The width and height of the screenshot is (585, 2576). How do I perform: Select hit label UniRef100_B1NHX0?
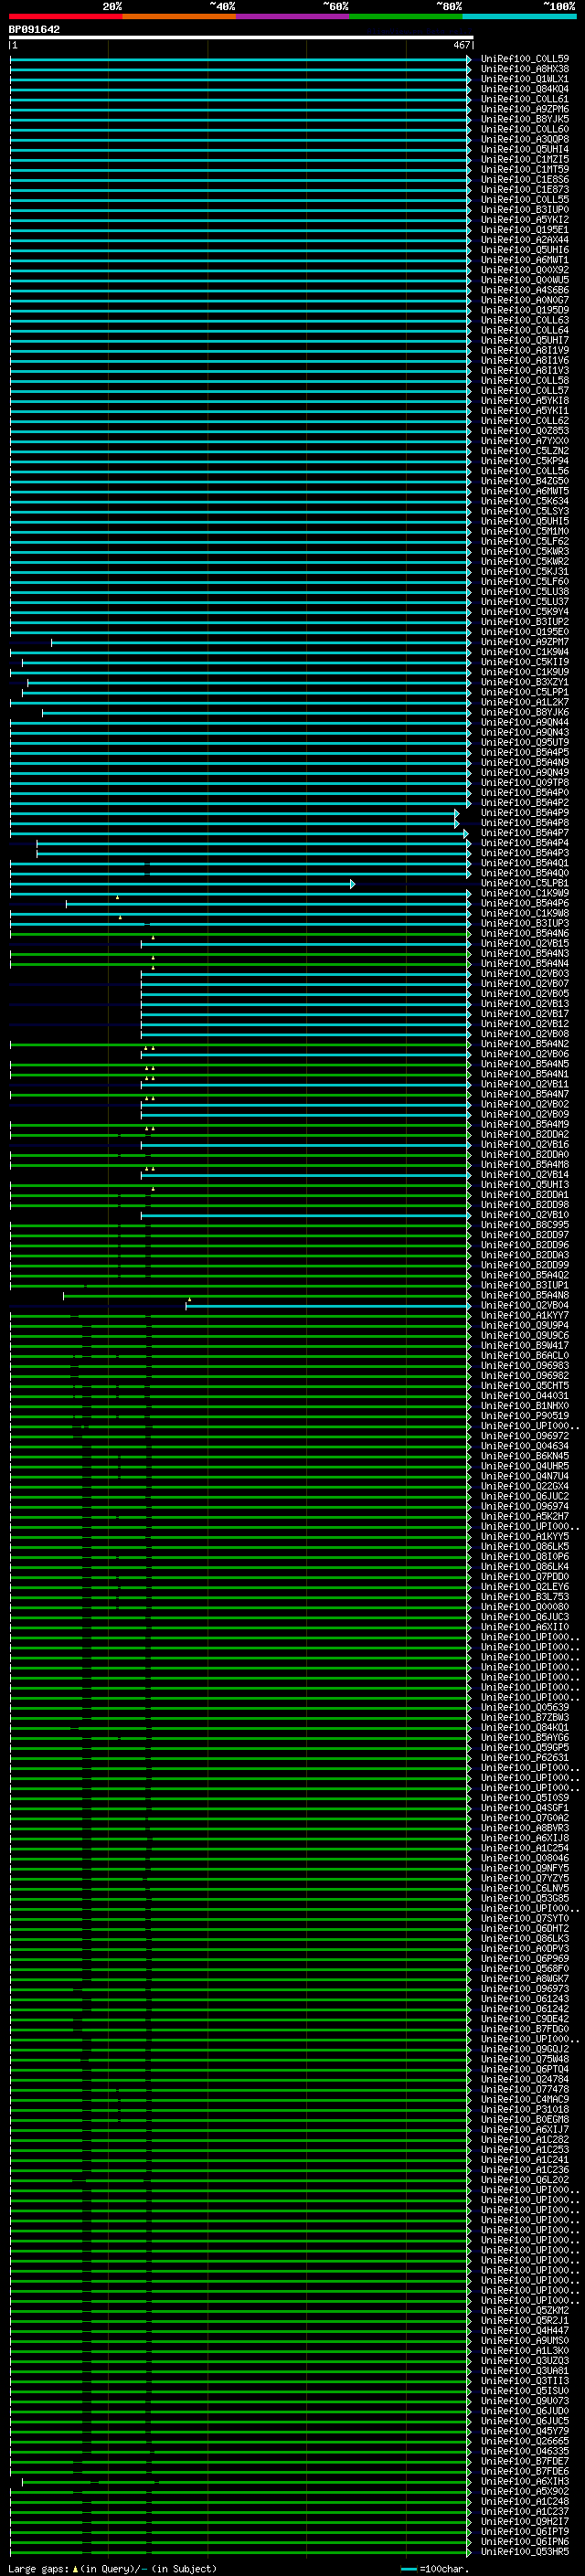pyautogui.click(x=525, y=1406)
